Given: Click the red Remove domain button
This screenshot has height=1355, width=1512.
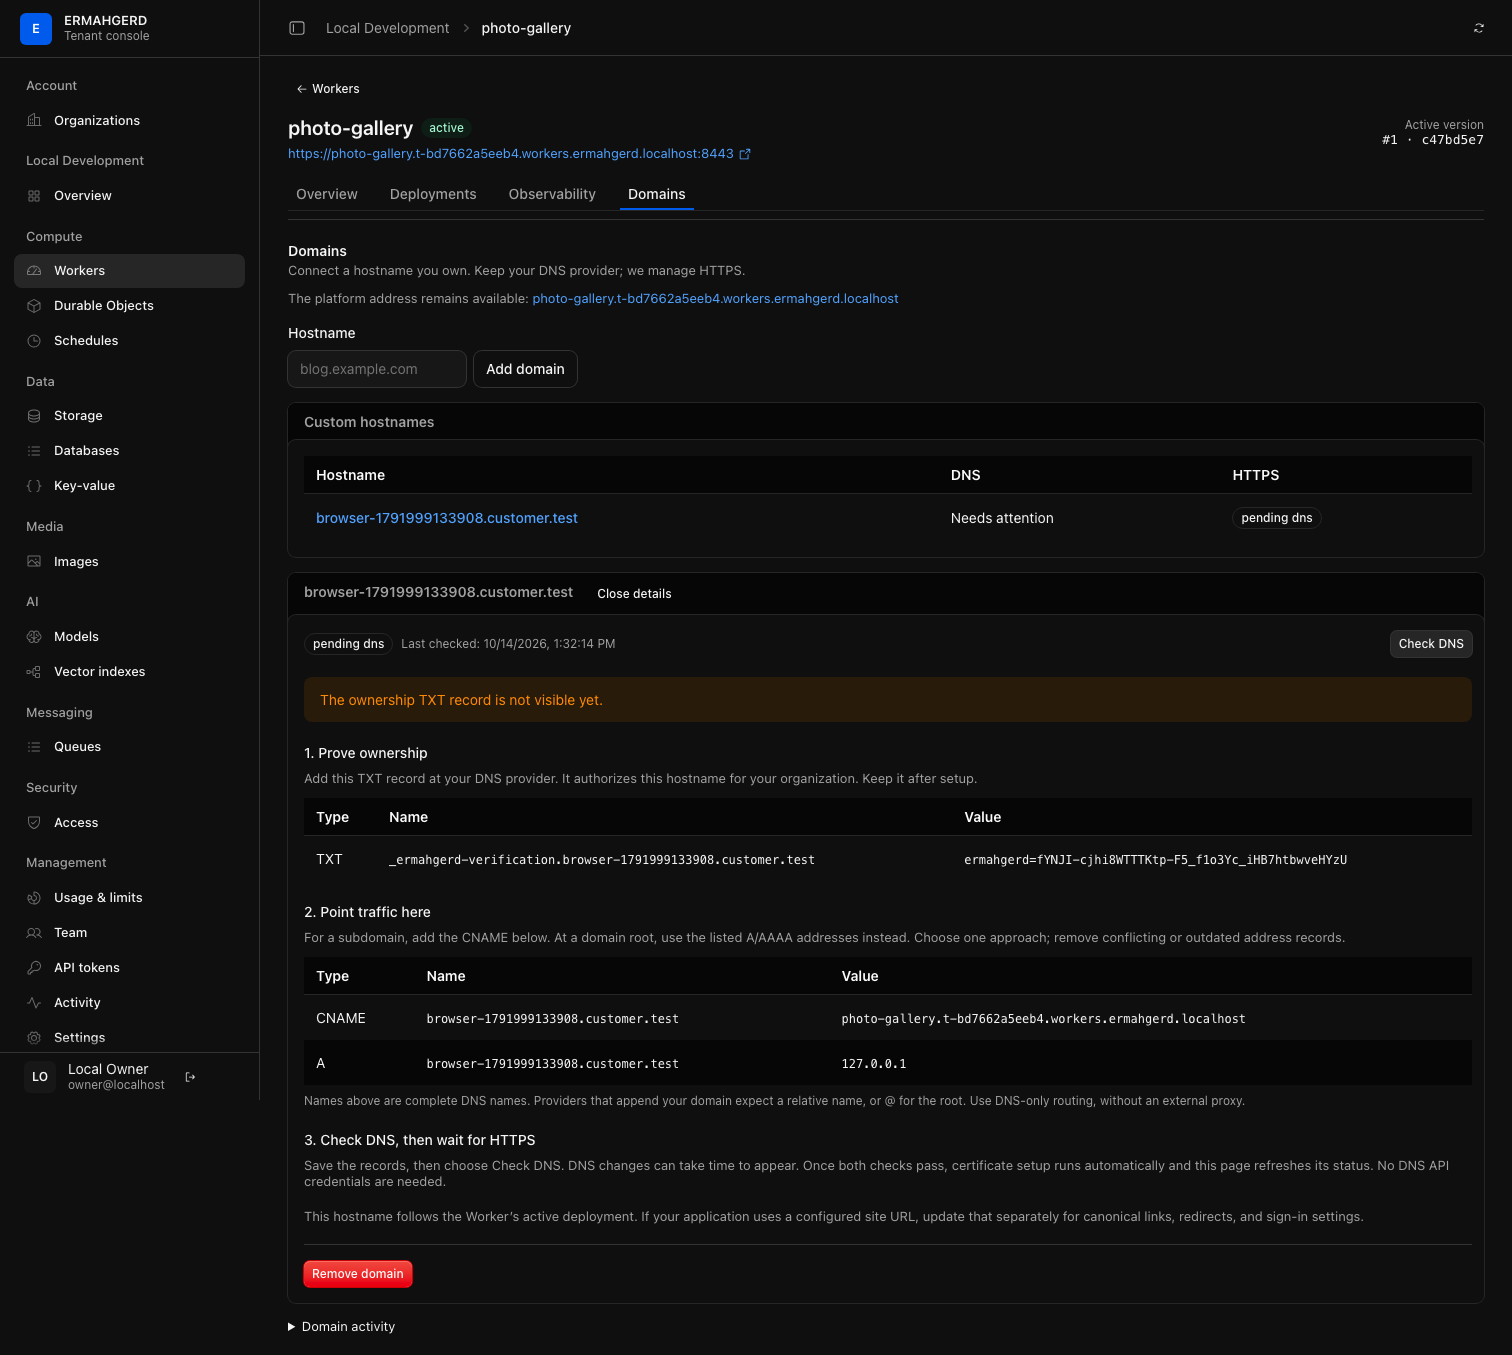Looking at the screenshot, I should (x=358, y=1274).
